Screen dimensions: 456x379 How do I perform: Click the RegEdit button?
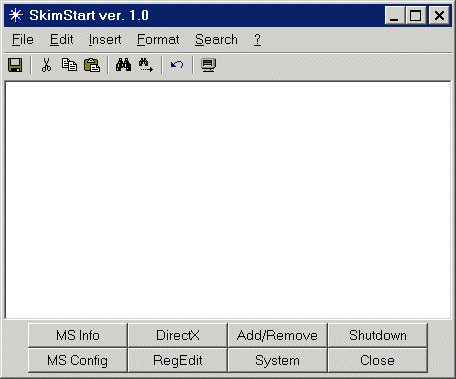[178, 360]
